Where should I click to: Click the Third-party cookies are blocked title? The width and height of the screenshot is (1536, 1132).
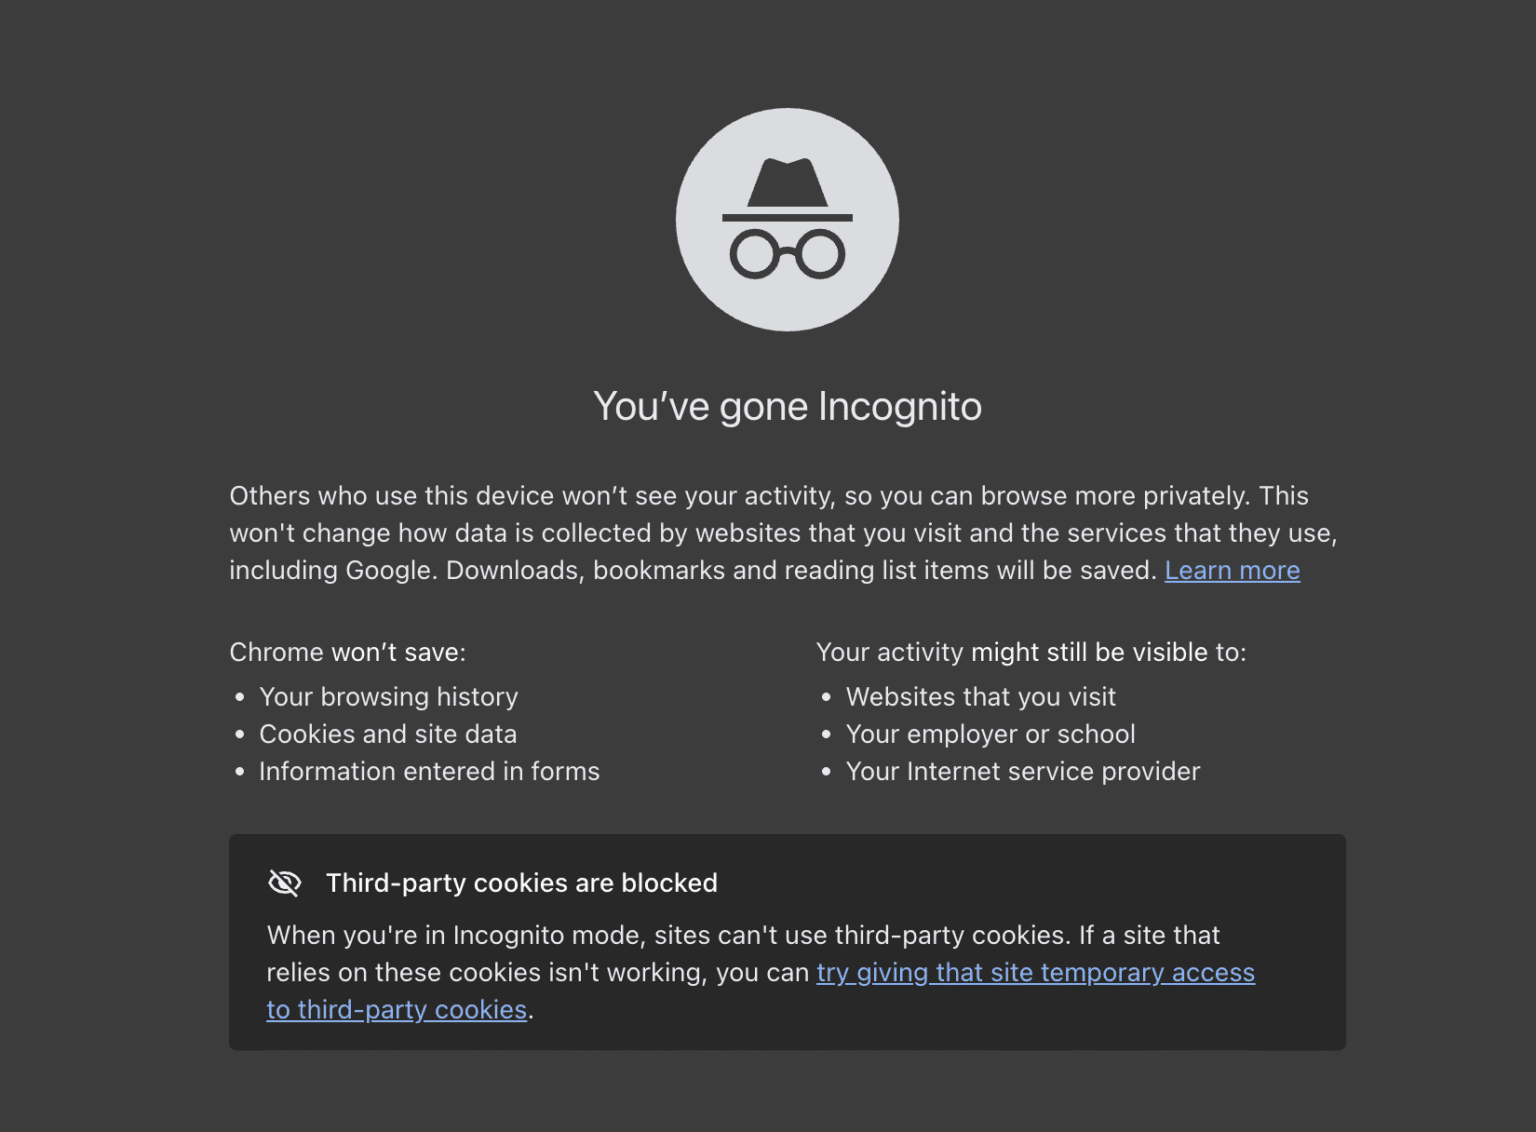pyautogui.click(x=521, y=883)
